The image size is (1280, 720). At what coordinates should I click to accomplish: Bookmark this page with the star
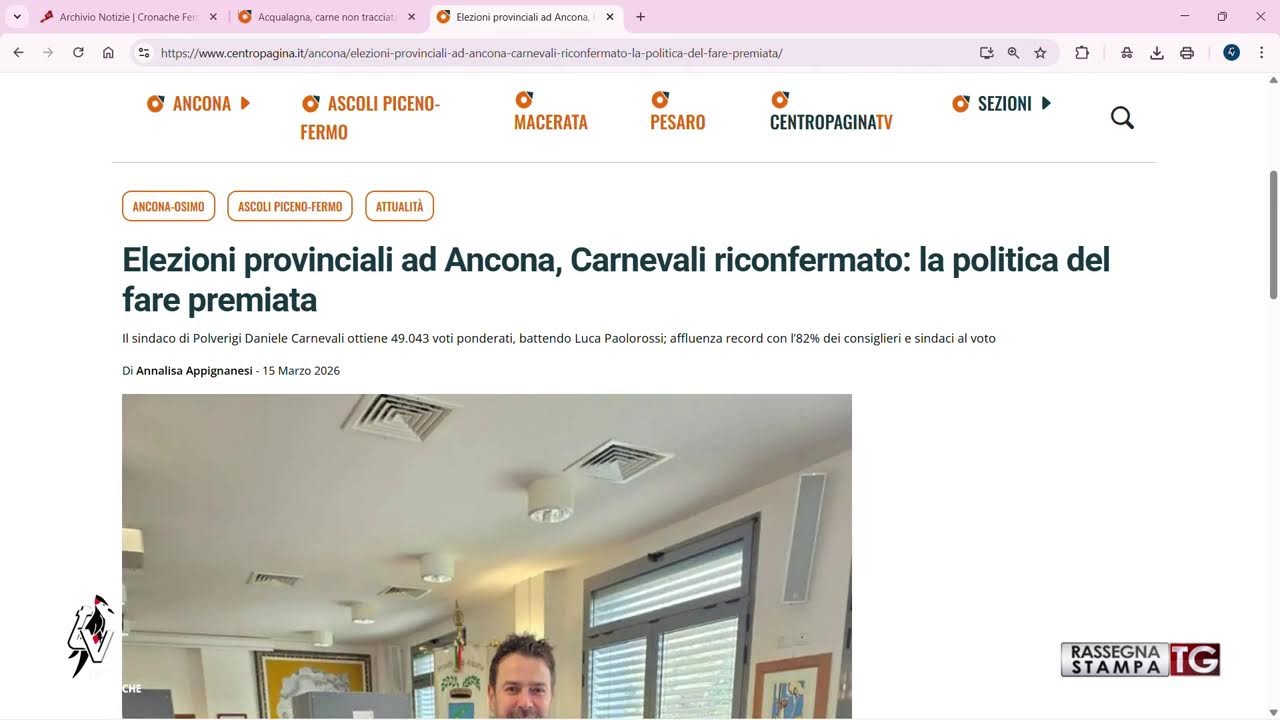coord(1040,53)
